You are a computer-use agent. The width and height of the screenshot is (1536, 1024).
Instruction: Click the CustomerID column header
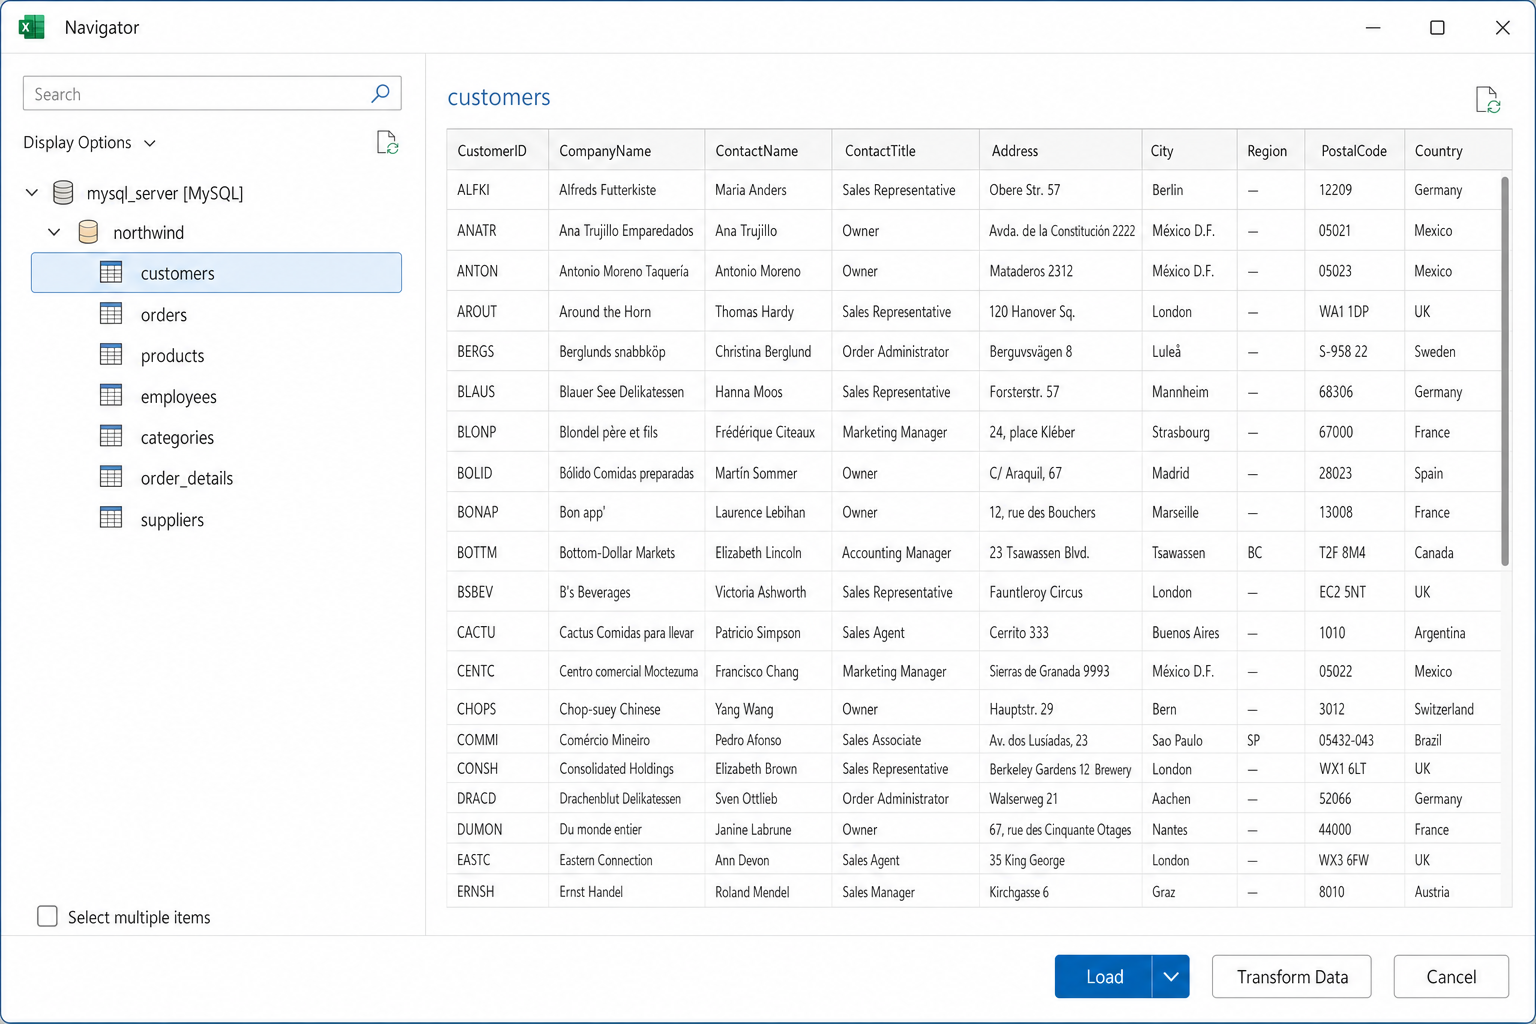tap(498, 150)
